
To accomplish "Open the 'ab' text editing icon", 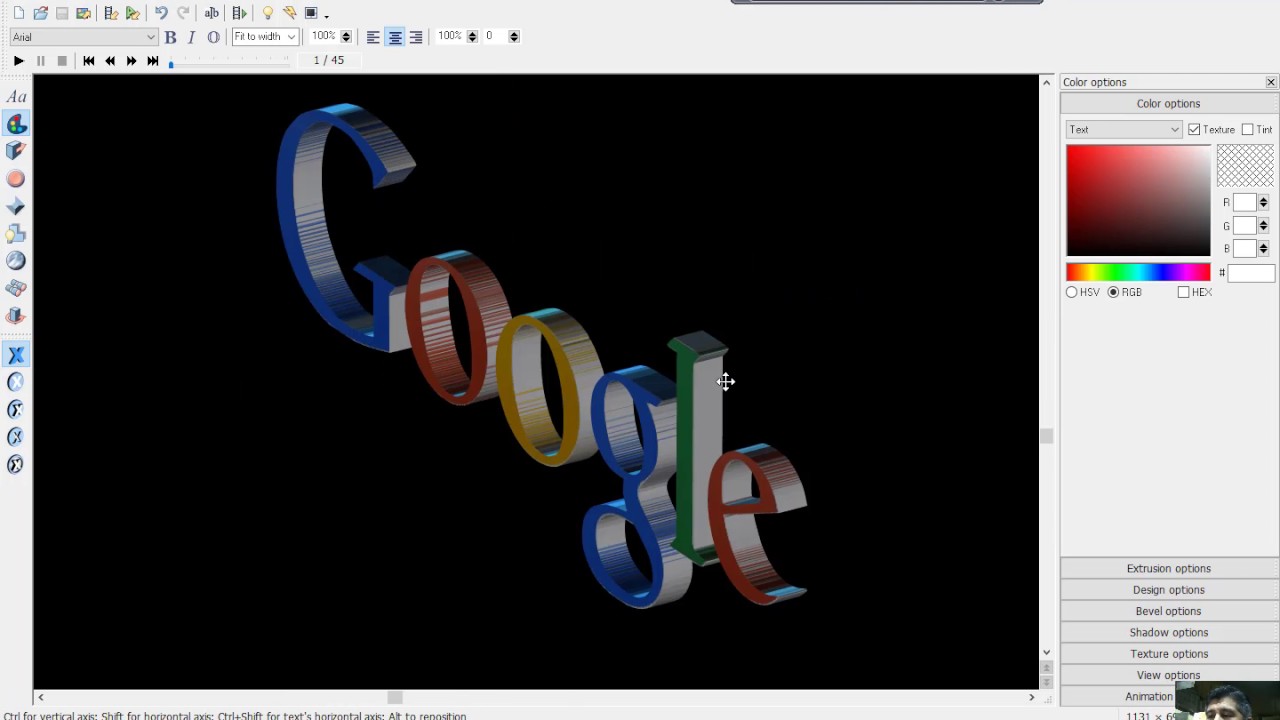I will 211,13.
